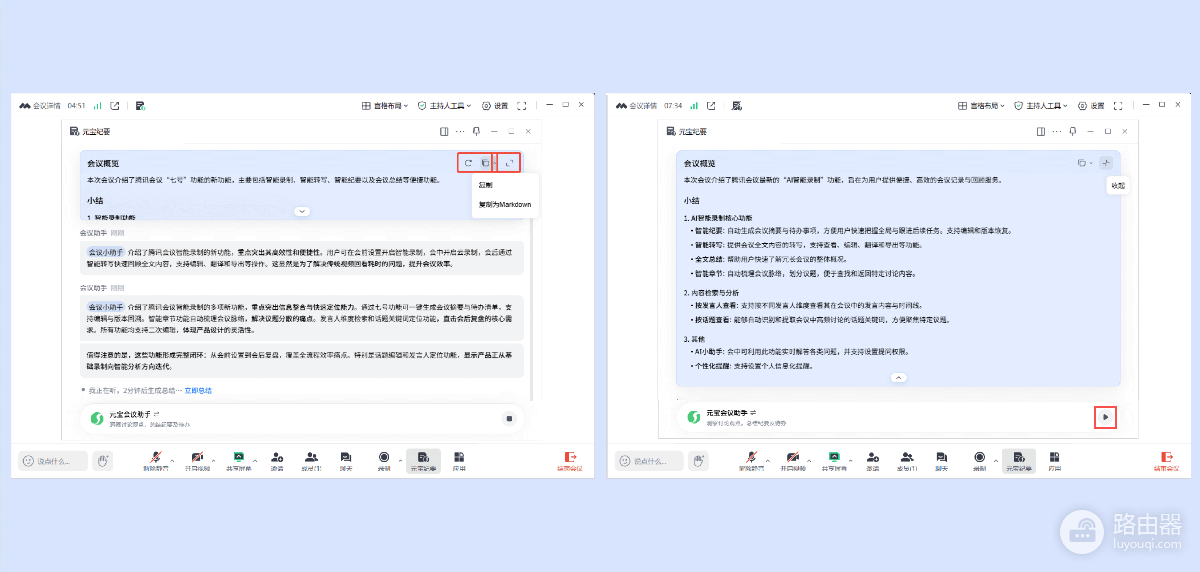Click red end meeting button in right window
The image size is (1200, 572).
(1166, 460)
